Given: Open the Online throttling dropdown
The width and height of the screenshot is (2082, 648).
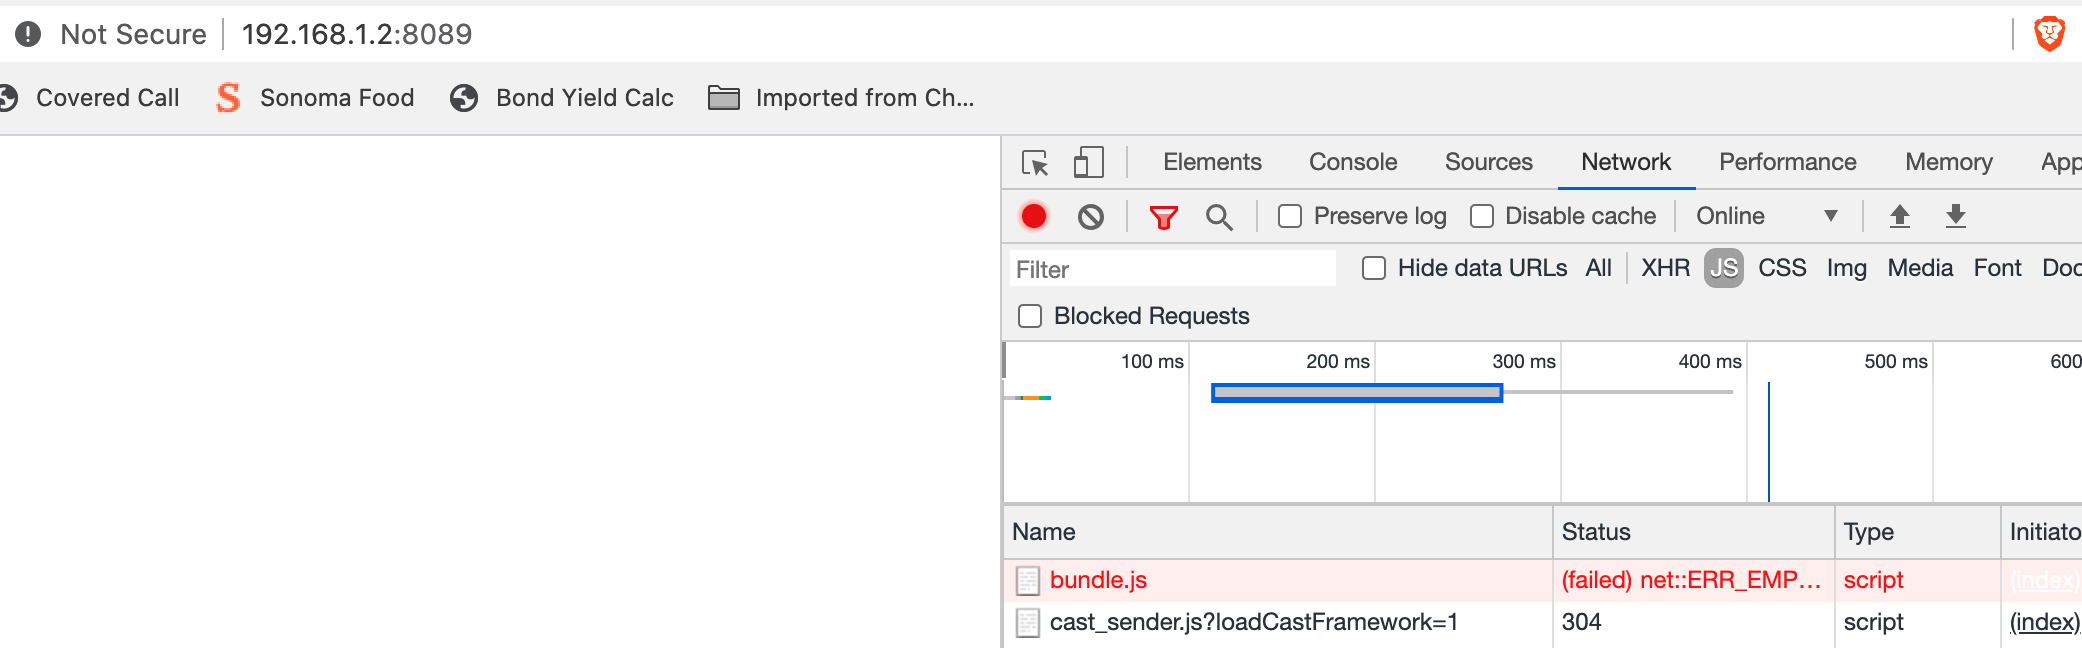Looking at the screenshot, I should tap(1766, 216).
